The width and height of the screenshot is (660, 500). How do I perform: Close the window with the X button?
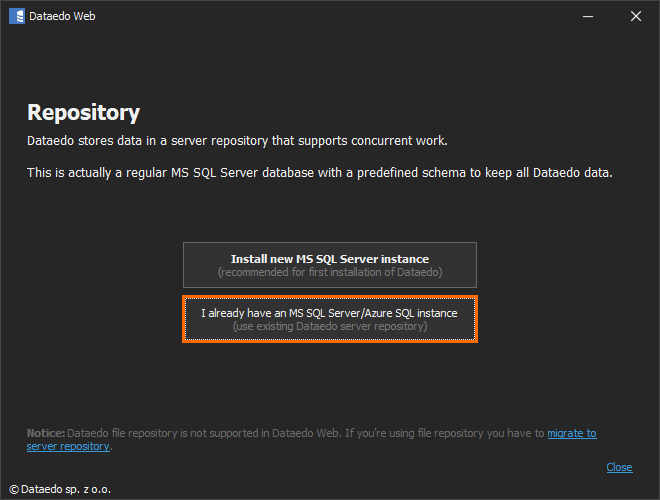tap(636, 16)
